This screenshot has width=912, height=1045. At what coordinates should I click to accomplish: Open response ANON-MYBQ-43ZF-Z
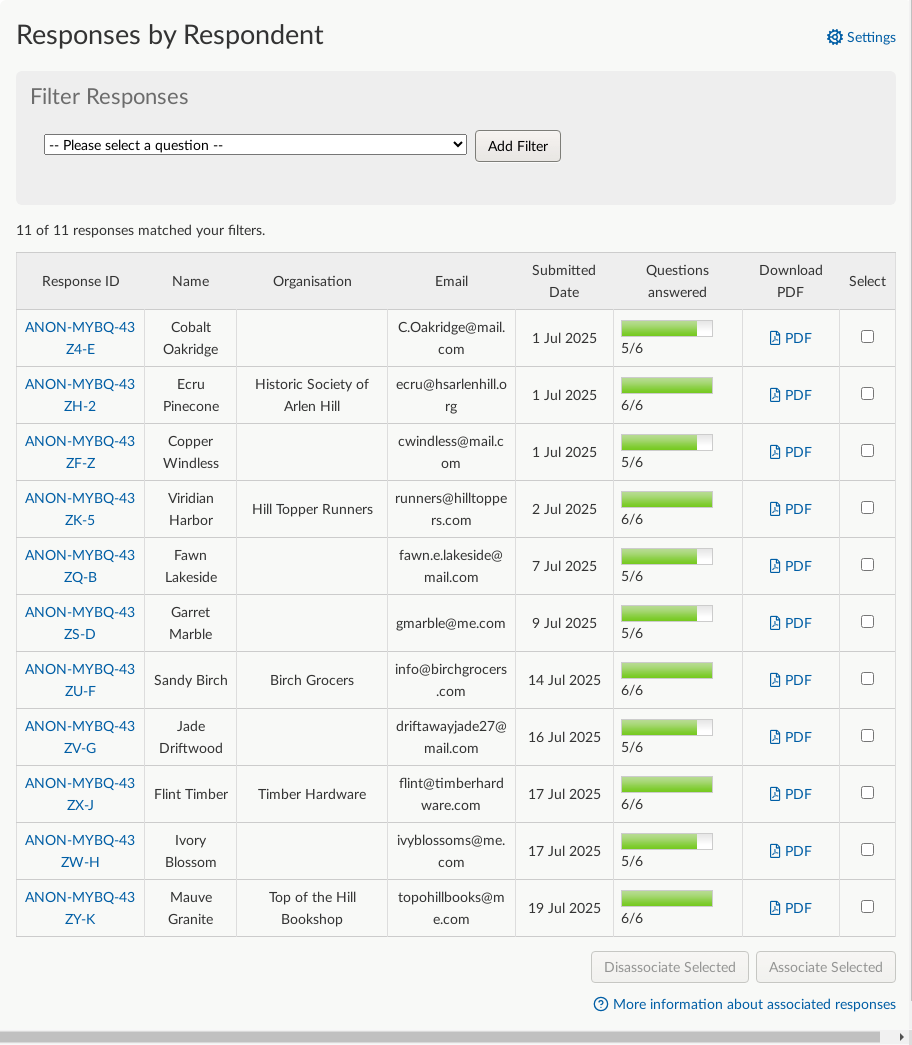80,452
